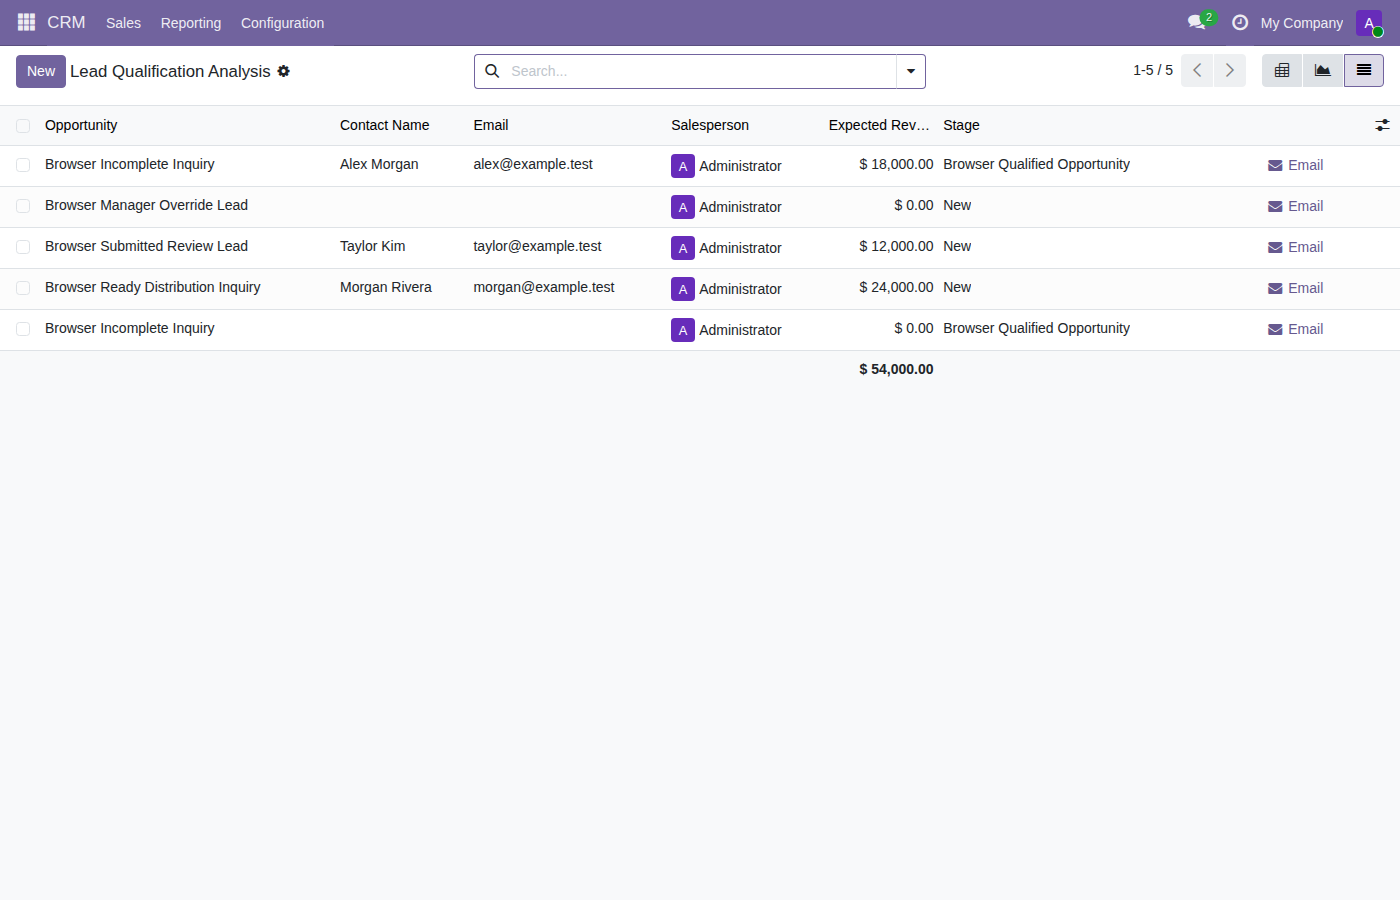Viewport: 1400px width, 900px height.
Task: Click Administrator avatar in Browser Ready Distribution Inquiry row
Action: (683, 289)
